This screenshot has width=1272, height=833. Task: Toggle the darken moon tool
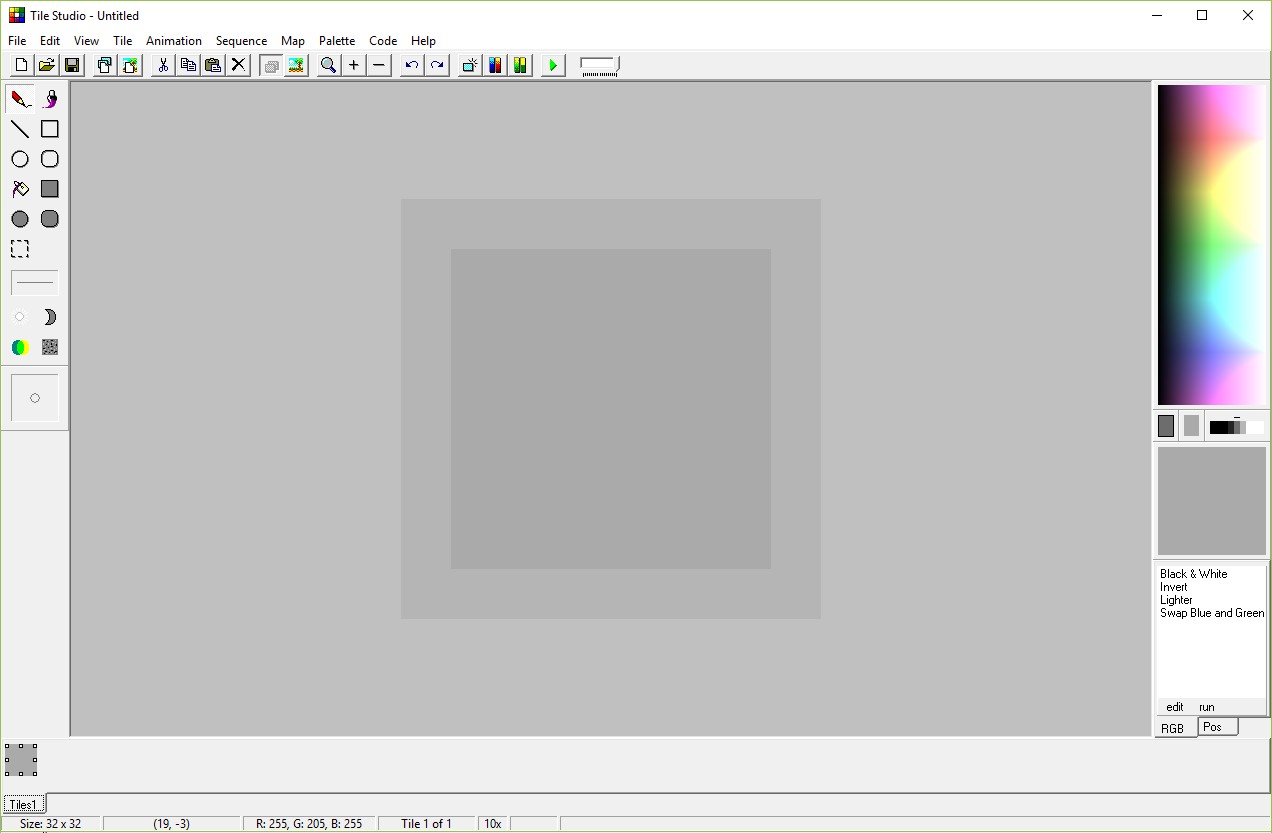49,317
